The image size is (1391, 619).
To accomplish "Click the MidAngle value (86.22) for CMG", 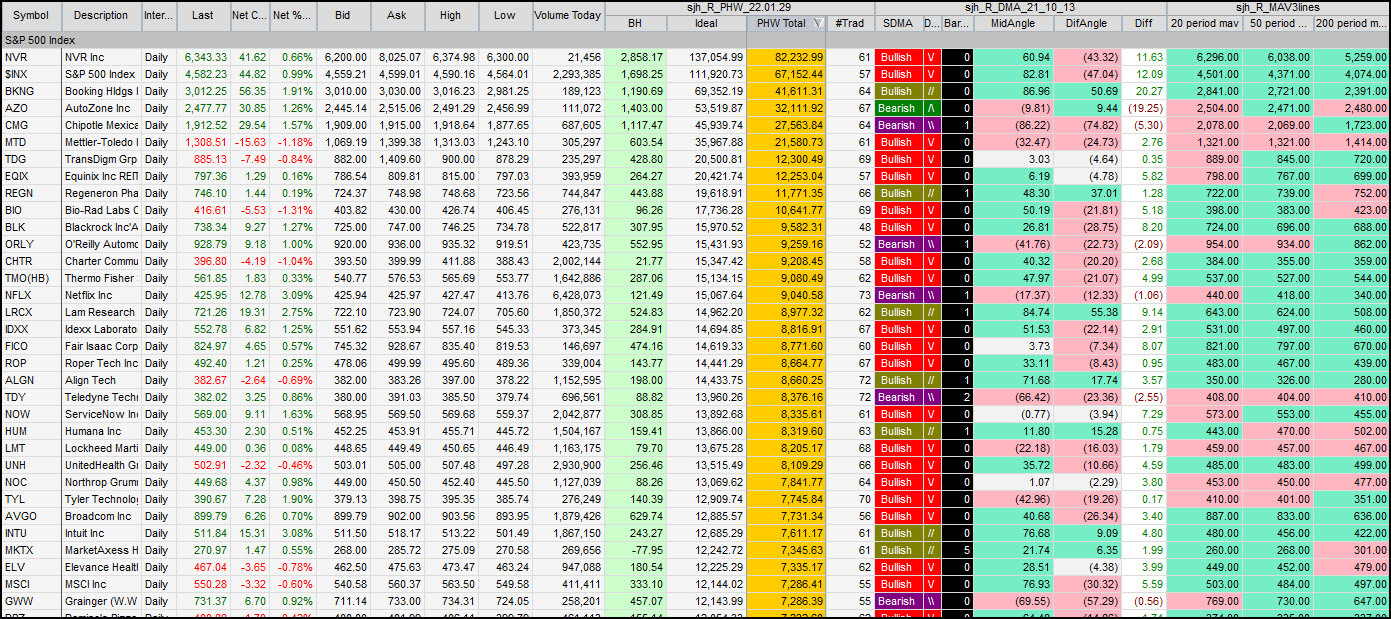I will point(1013,125).
